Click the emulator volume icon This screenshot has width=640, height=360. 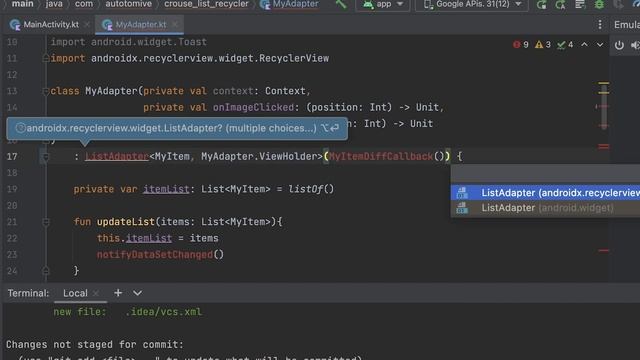coord(635,45)
